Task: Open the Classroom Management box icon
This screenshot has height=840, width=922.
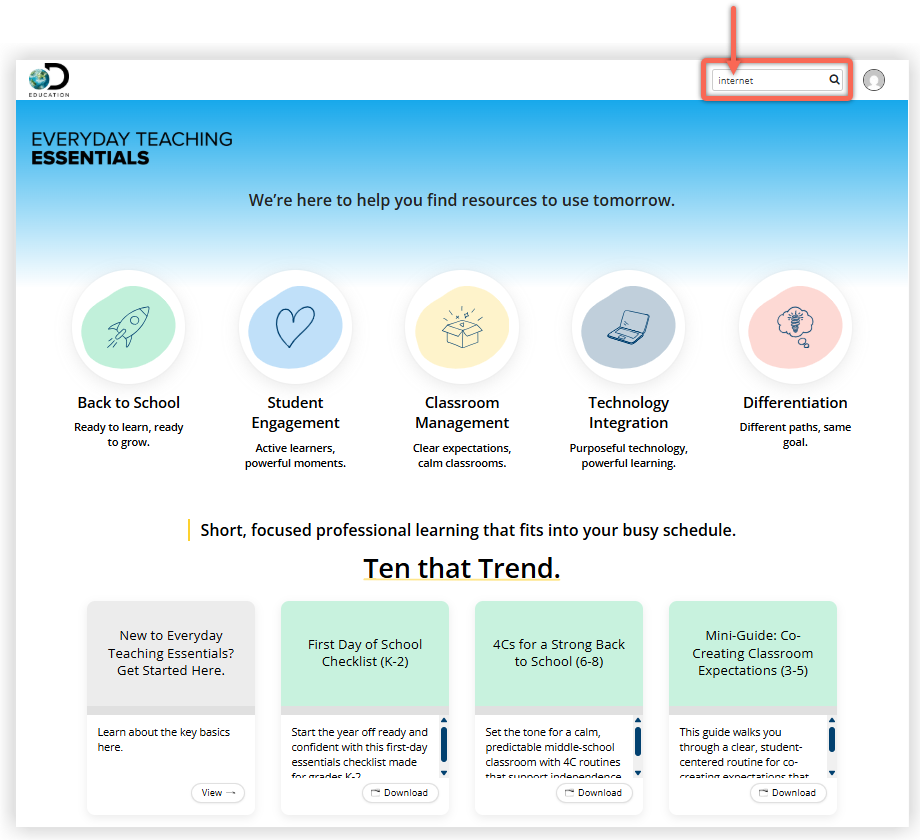Action: click(x=462, y=327)
